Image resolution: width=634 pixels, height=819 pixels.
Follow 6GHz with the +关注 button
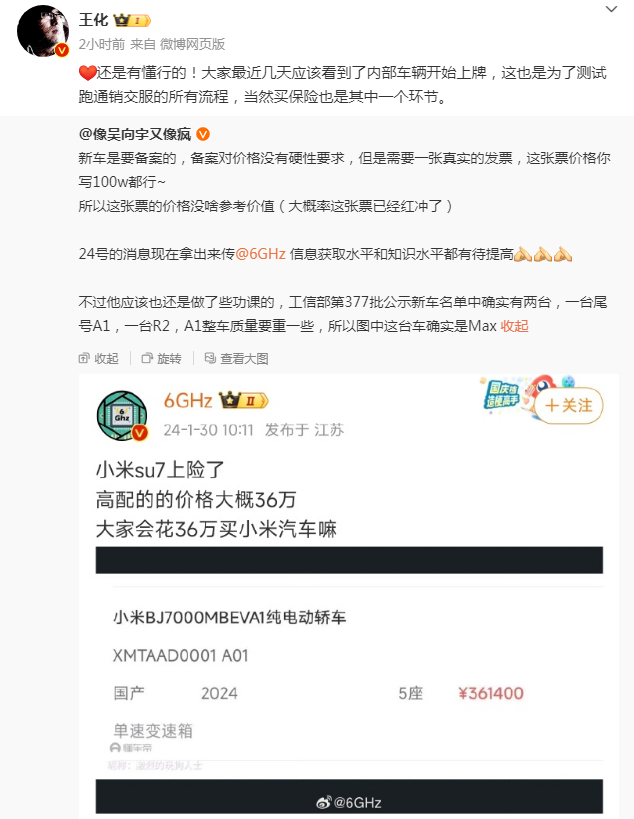point(569,405)
